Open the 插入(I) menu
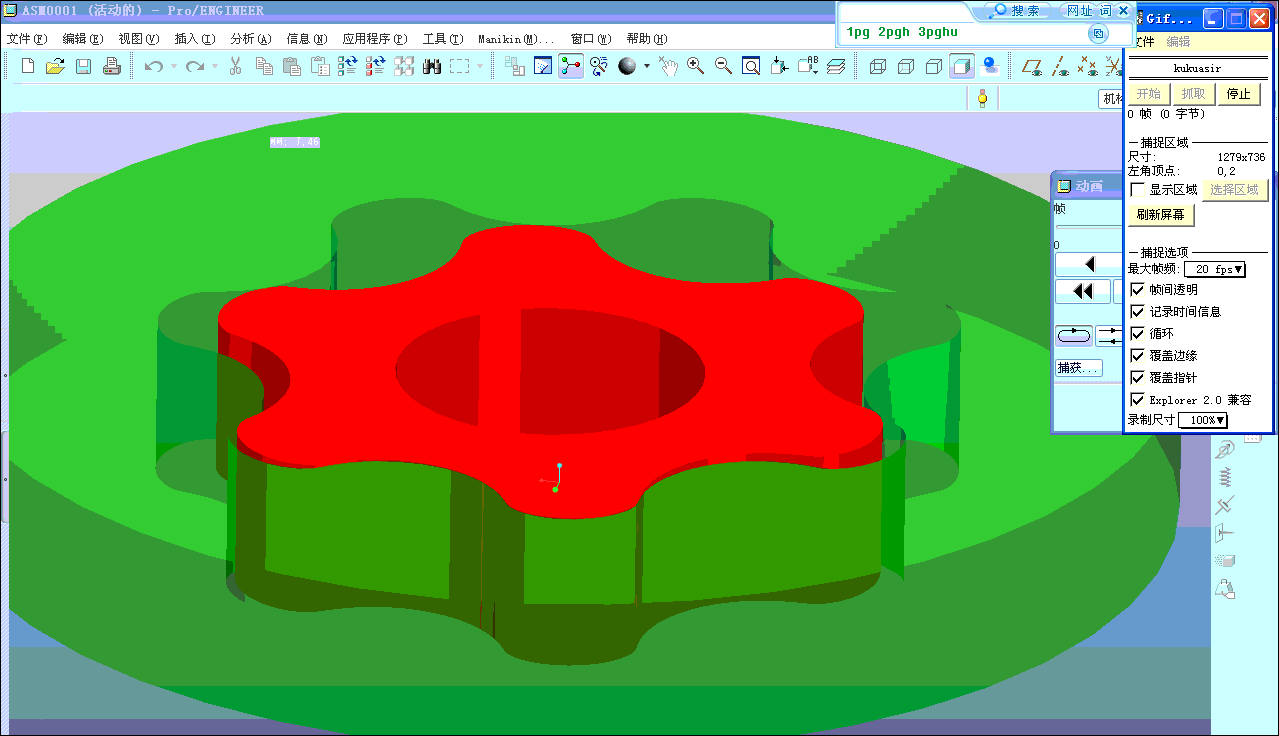Screen dimensions: 1279x736 click(x=194, y=39)
